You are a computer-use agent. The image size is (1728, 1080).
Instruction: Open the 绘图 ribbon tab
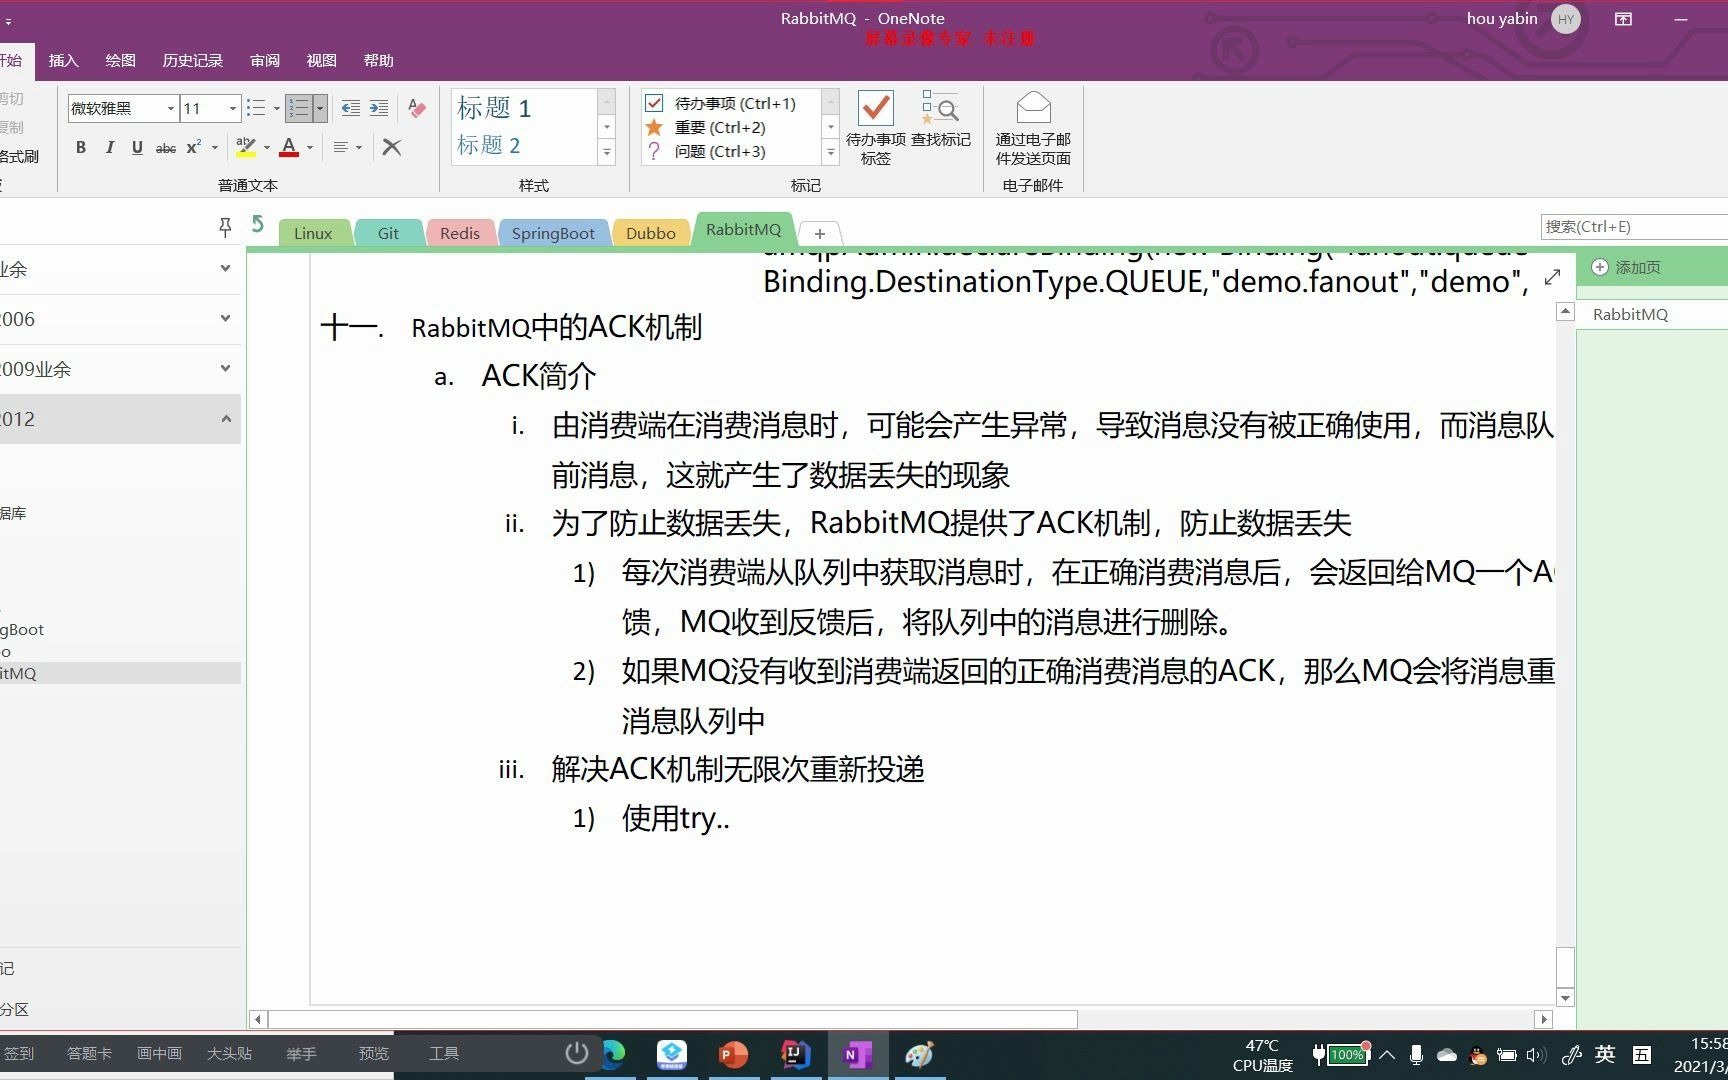[x=120, y=61]
